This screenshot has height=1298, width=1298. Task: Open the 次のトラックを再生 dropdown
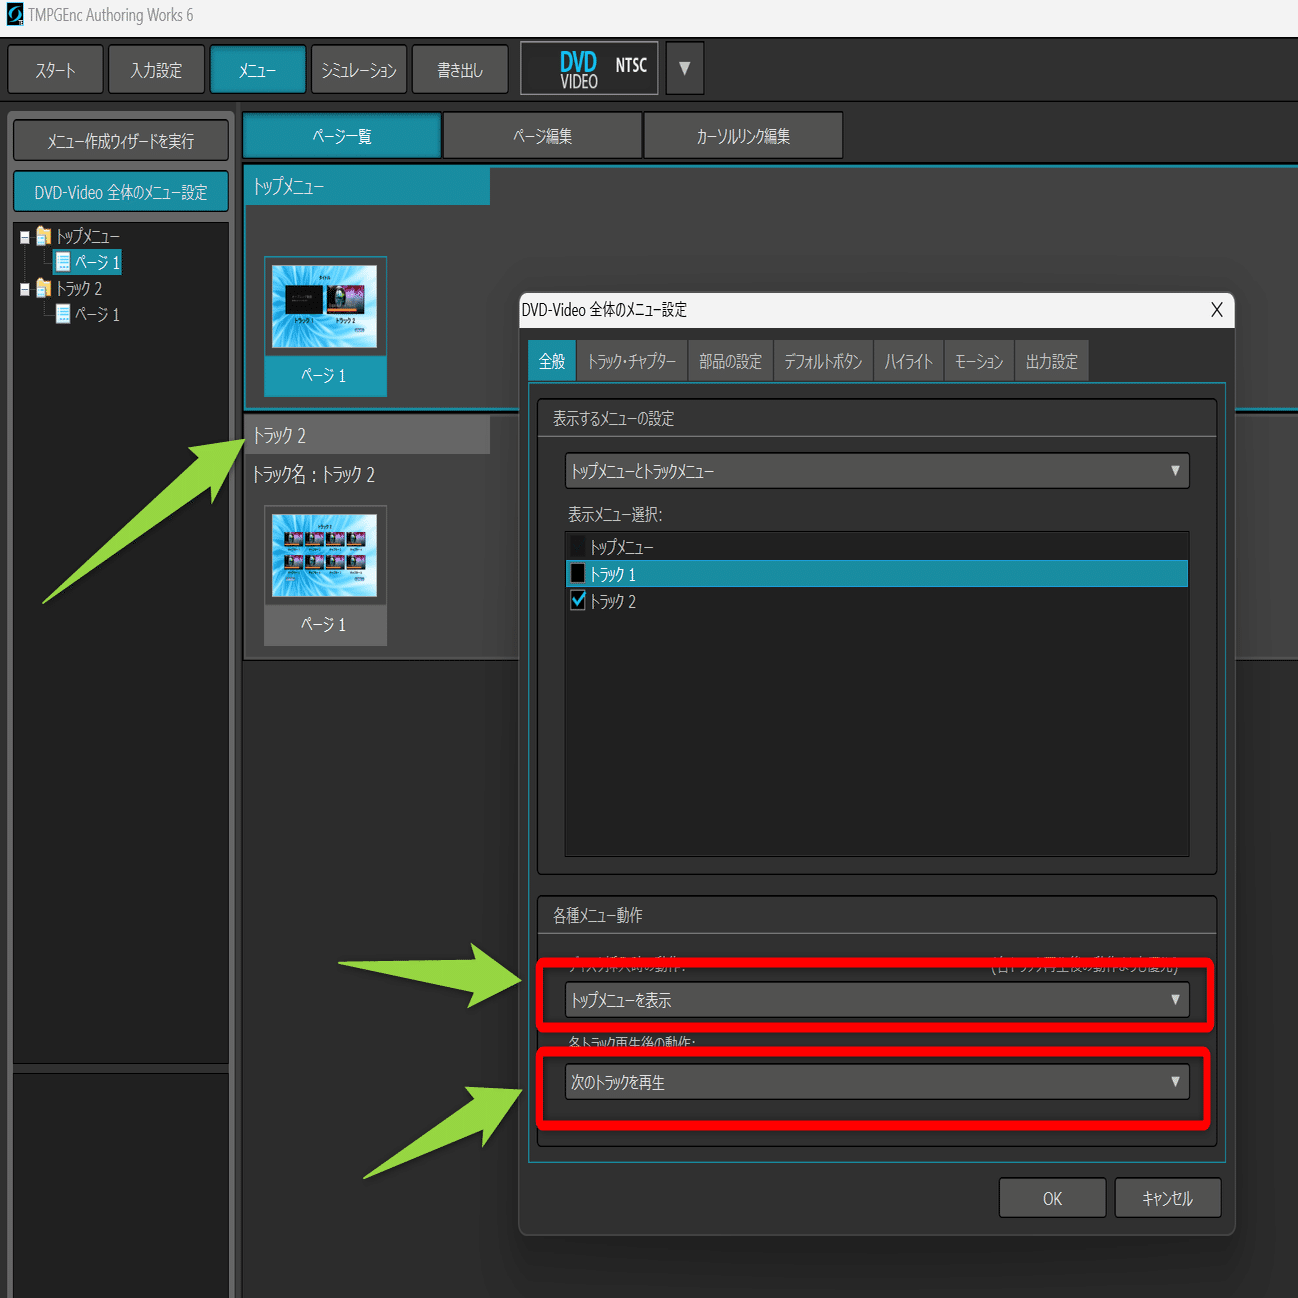point(877,1082)
